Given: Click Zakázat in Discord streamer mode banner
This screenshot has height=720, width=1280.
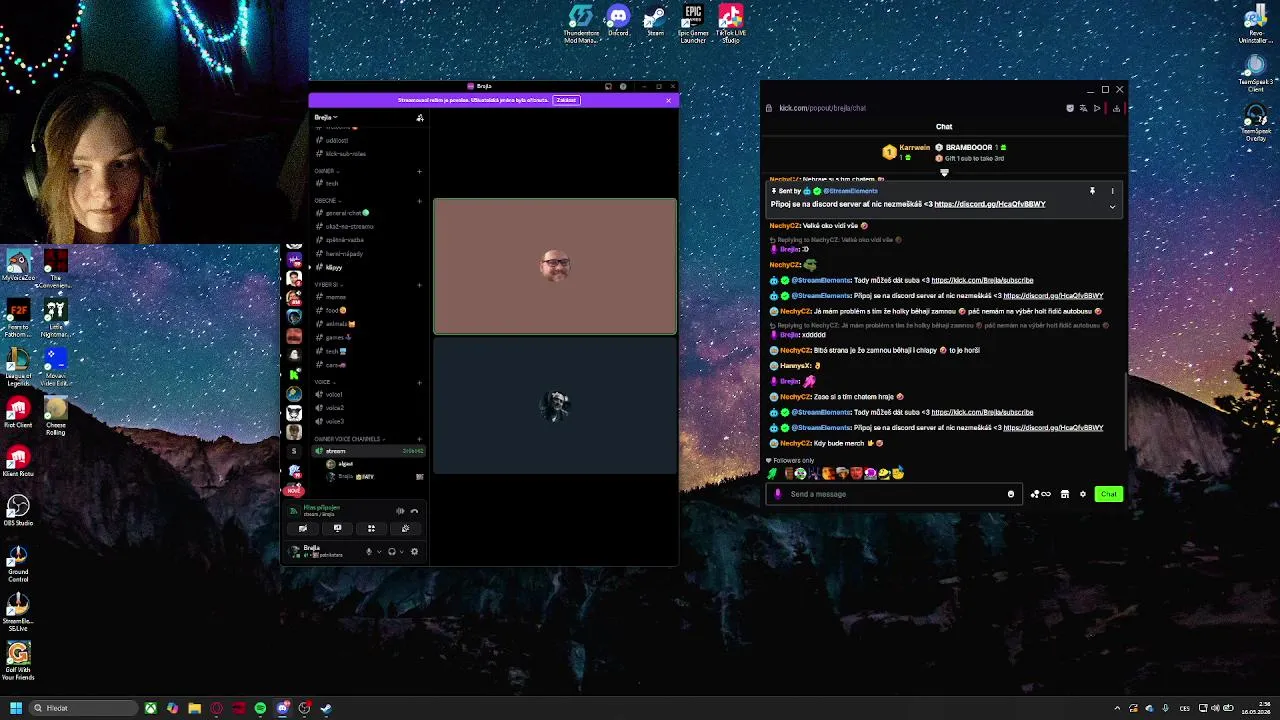Looking at the screenshot, I should pyautogui.click(x=567, y=100).
